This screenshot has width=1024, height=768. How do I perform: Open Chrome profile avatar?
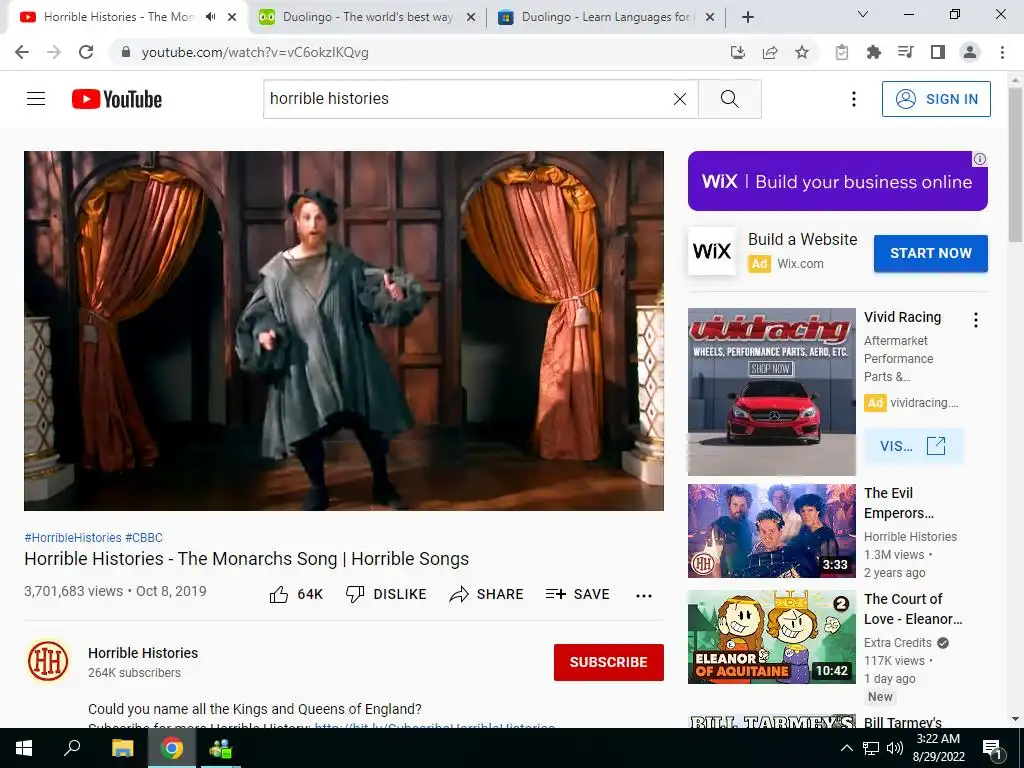pyautogui.click(x=970, y=52)
